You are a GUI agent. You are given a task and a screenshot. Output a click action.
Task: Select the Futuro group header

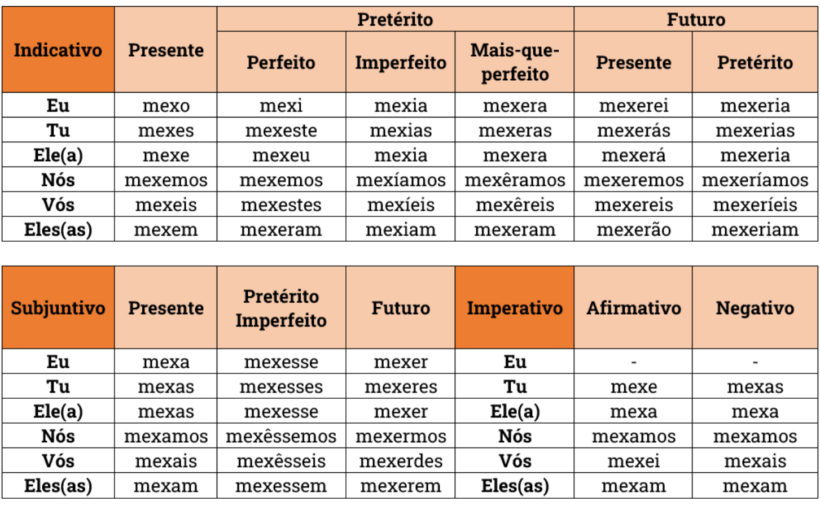coord(696,19)
